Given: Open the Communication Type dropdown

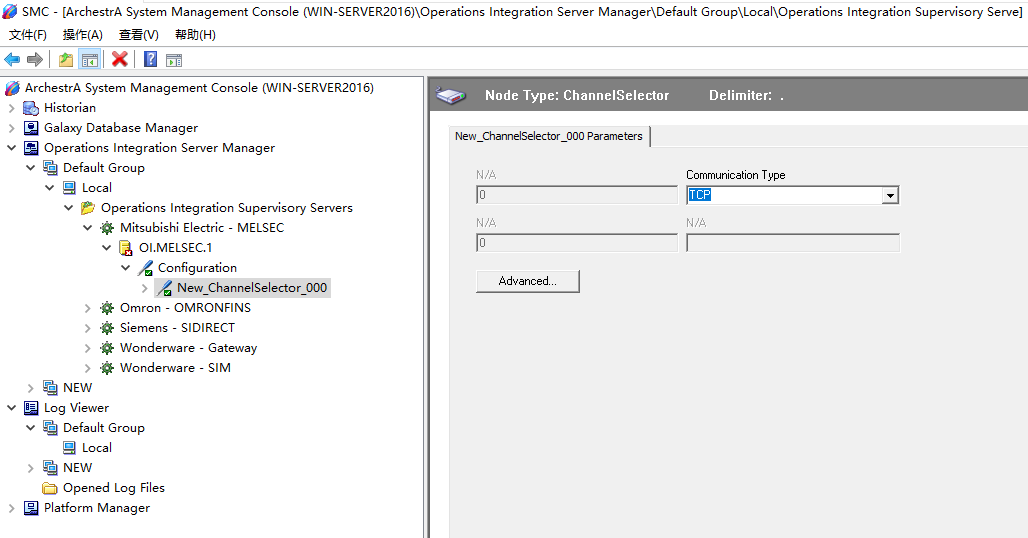Looking at the screenshot, I should (889, 196).
